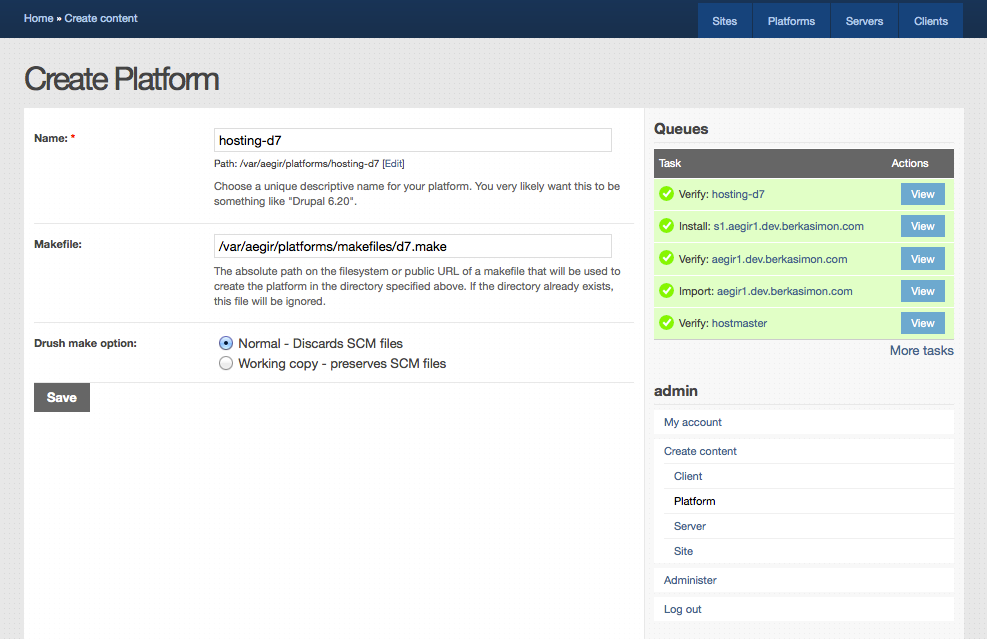The image size is (987, 639).
Task: Focus the Name input field
Action: (x=412, y=140)
